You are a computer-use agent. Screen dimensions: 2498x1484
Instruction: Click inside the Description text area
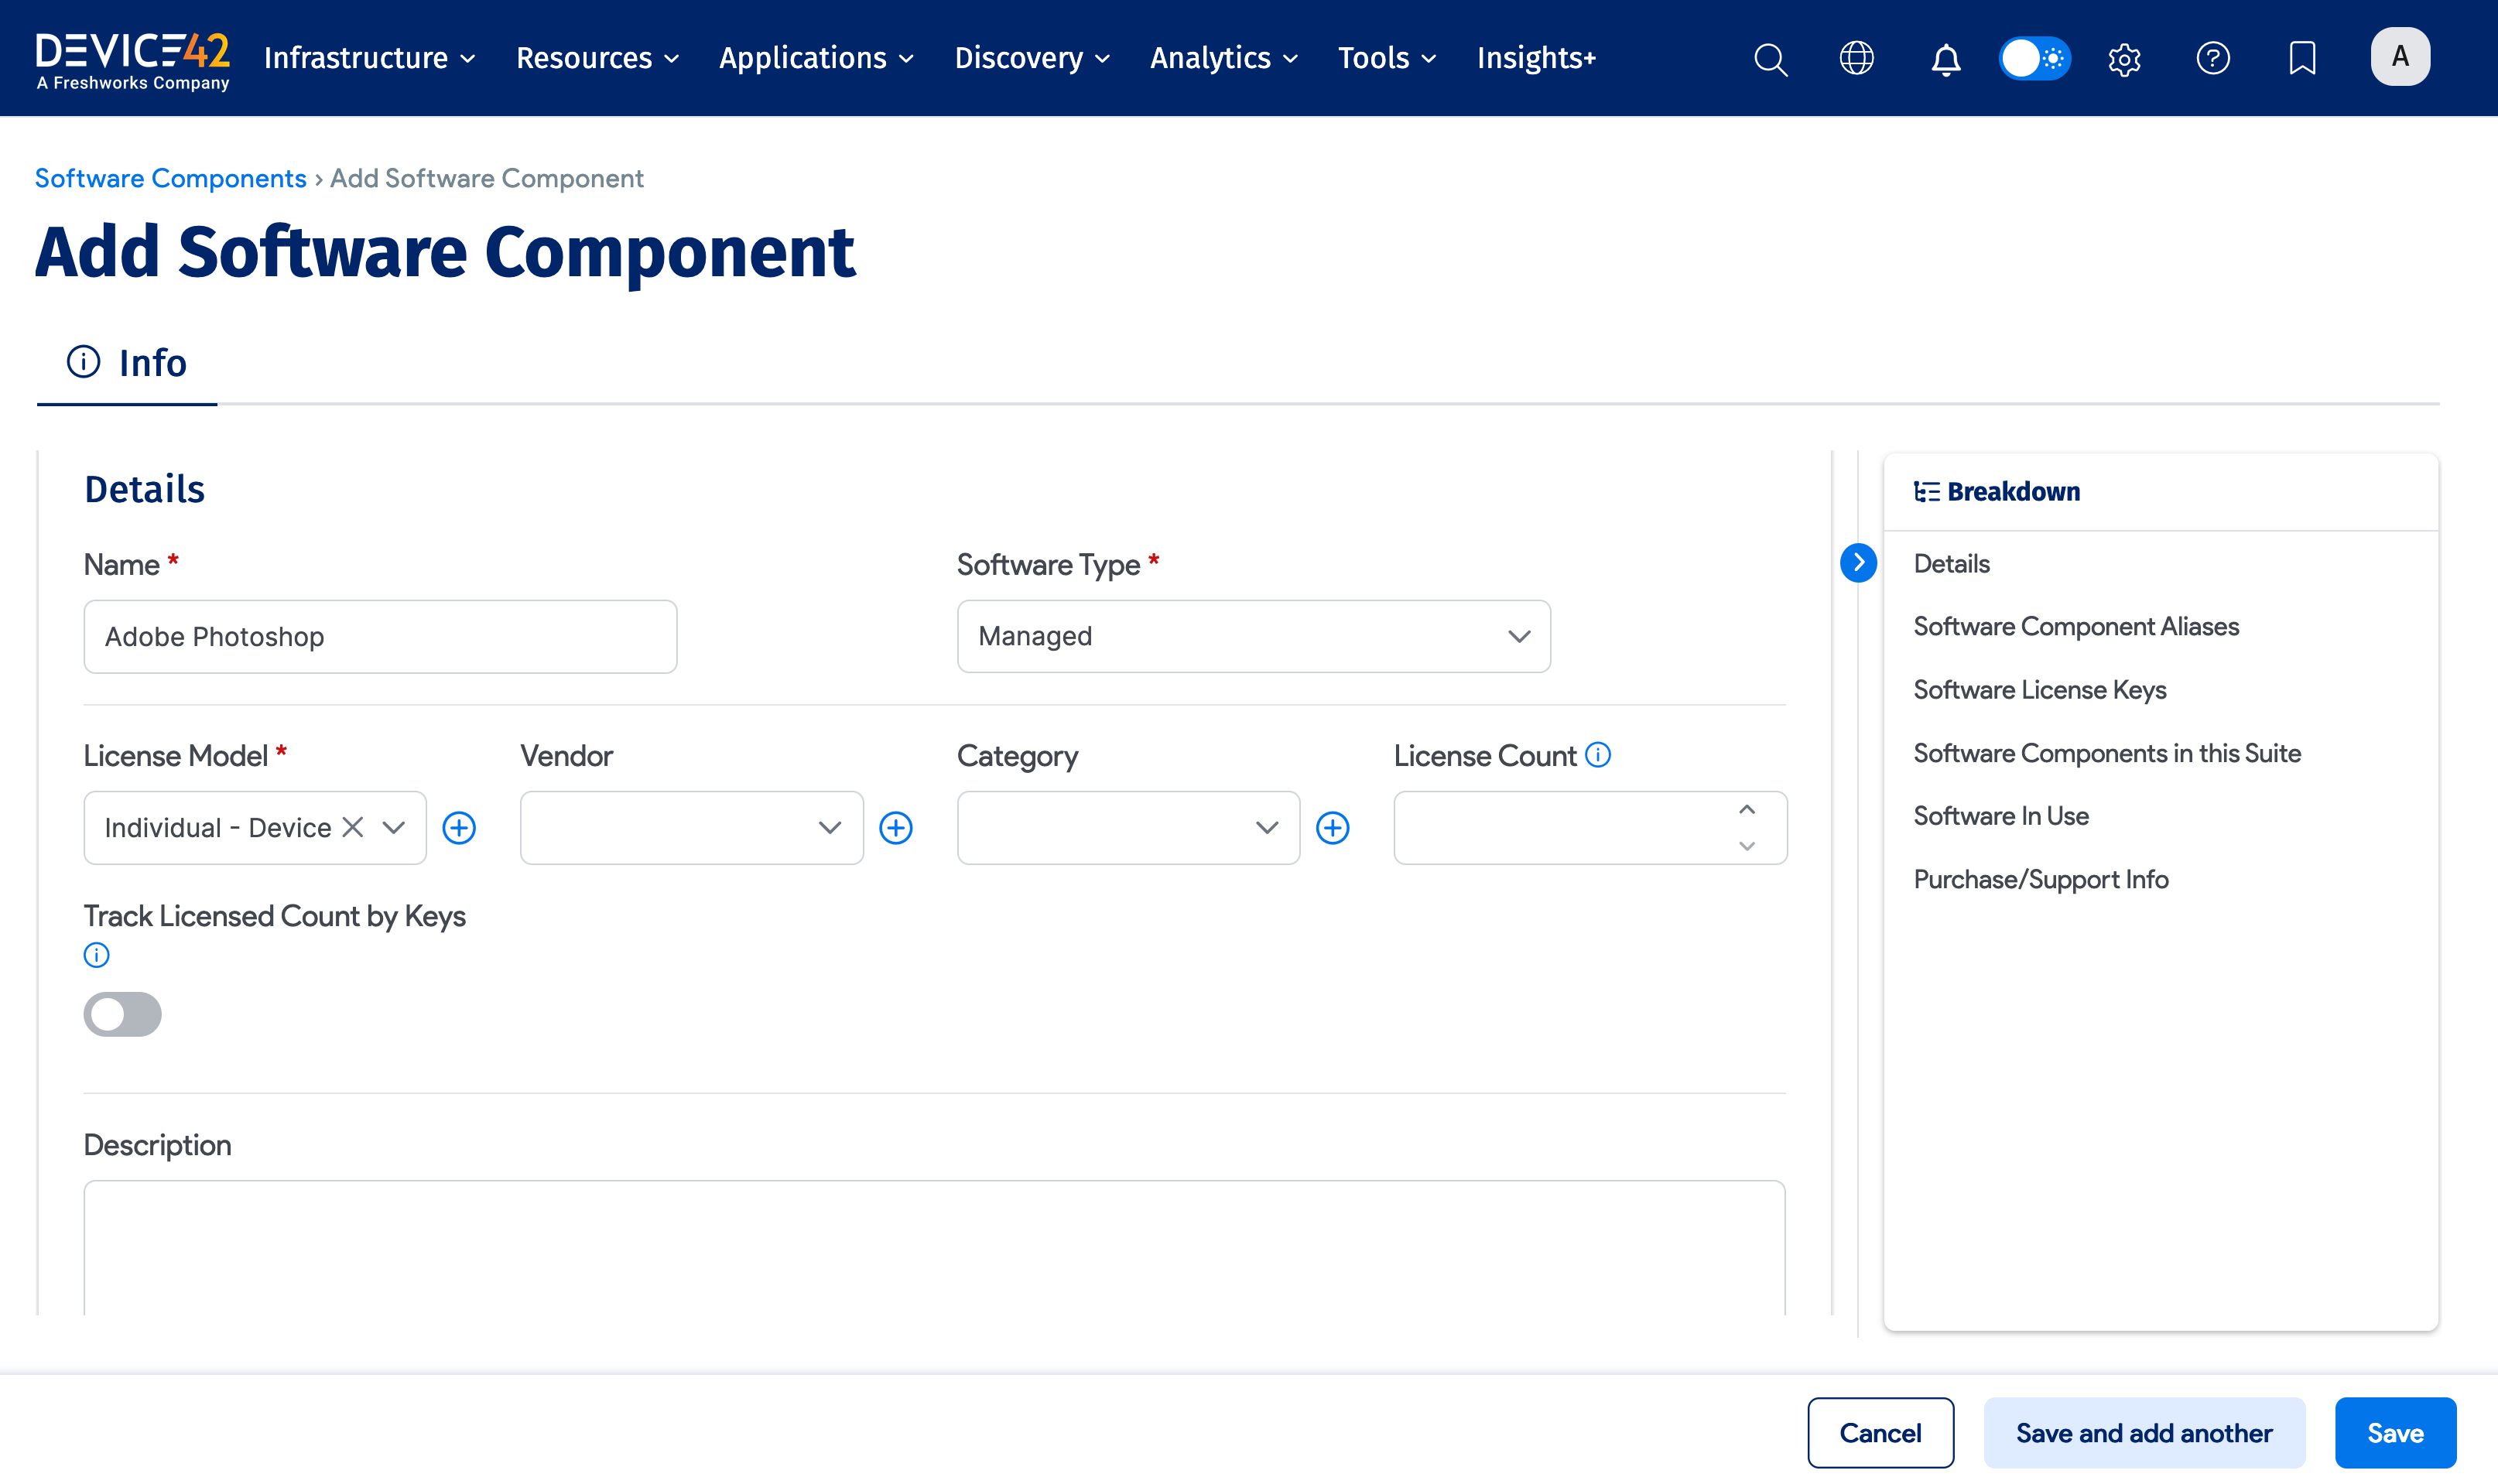(930, 1250)
